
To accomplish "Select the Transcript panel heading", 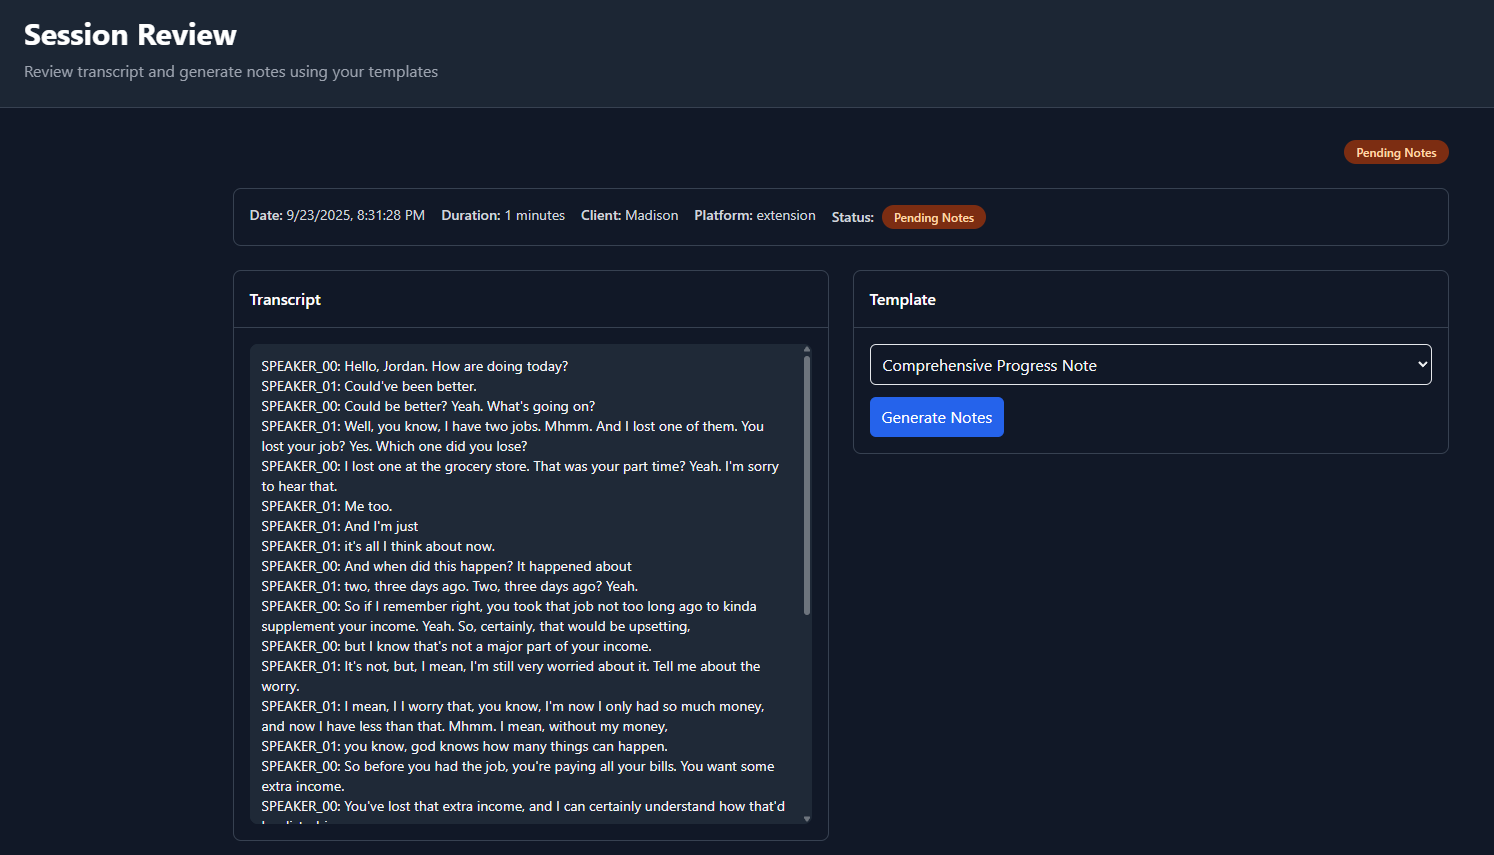I will click(285, 300).
